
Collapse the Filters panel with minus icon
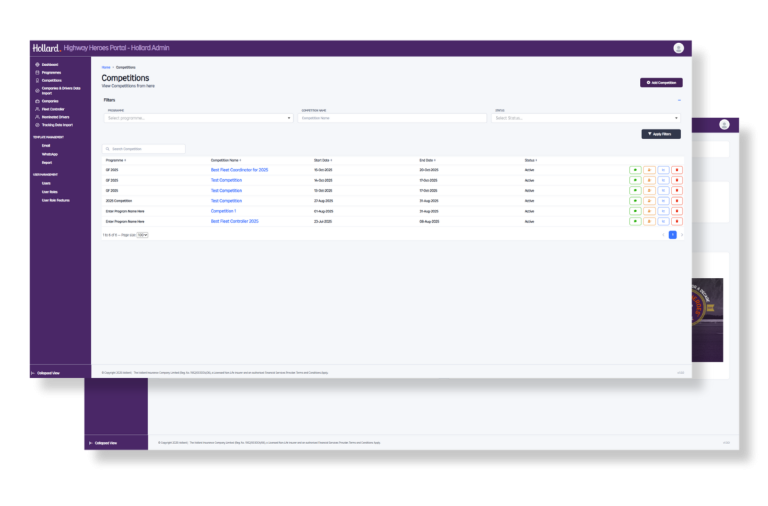point(680,100)
